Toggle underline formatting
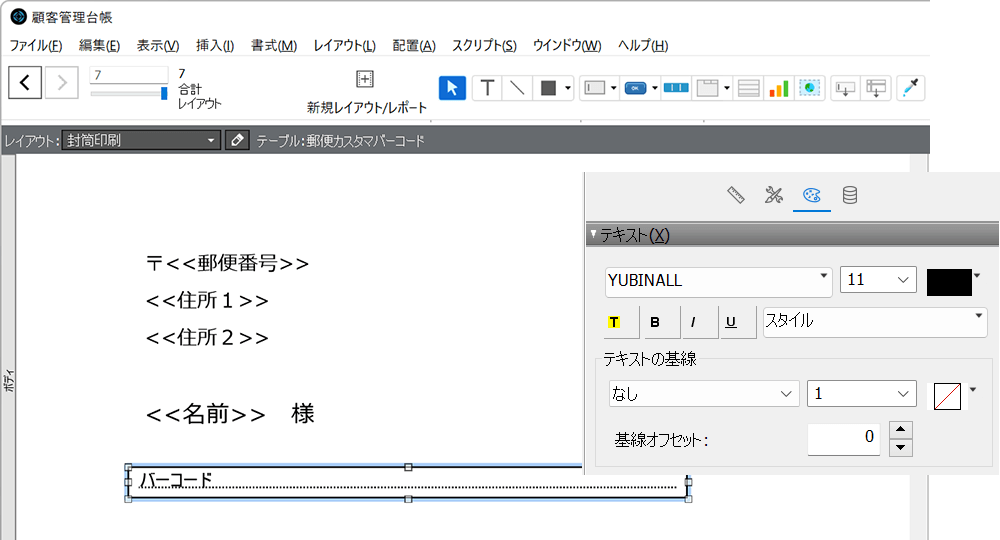Image resolution: width=1000 pixels, height=540 pixels. tap(732, 322)
